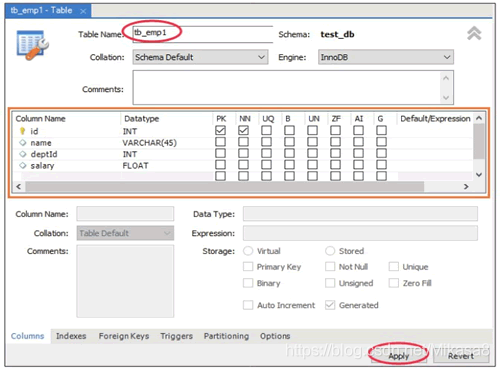Click column grid vertical scrollbar up arrow
Screen dimensions: 500x369
coord(479,118)
